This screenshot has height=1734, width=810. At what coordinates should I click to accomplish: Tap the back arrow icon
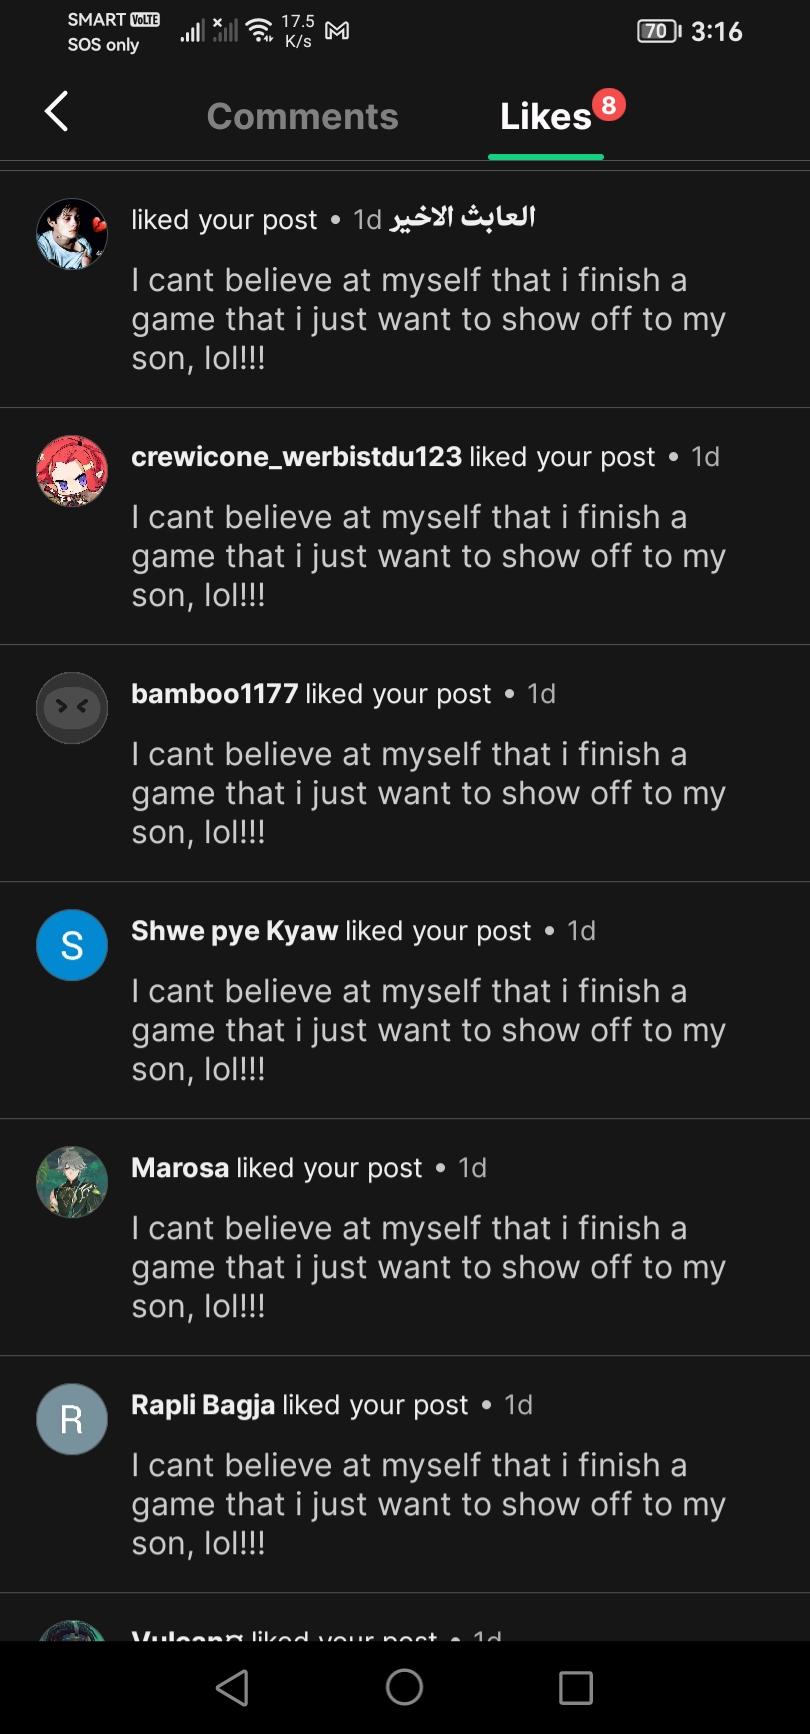pyautogui.click(x=57, y=111)
